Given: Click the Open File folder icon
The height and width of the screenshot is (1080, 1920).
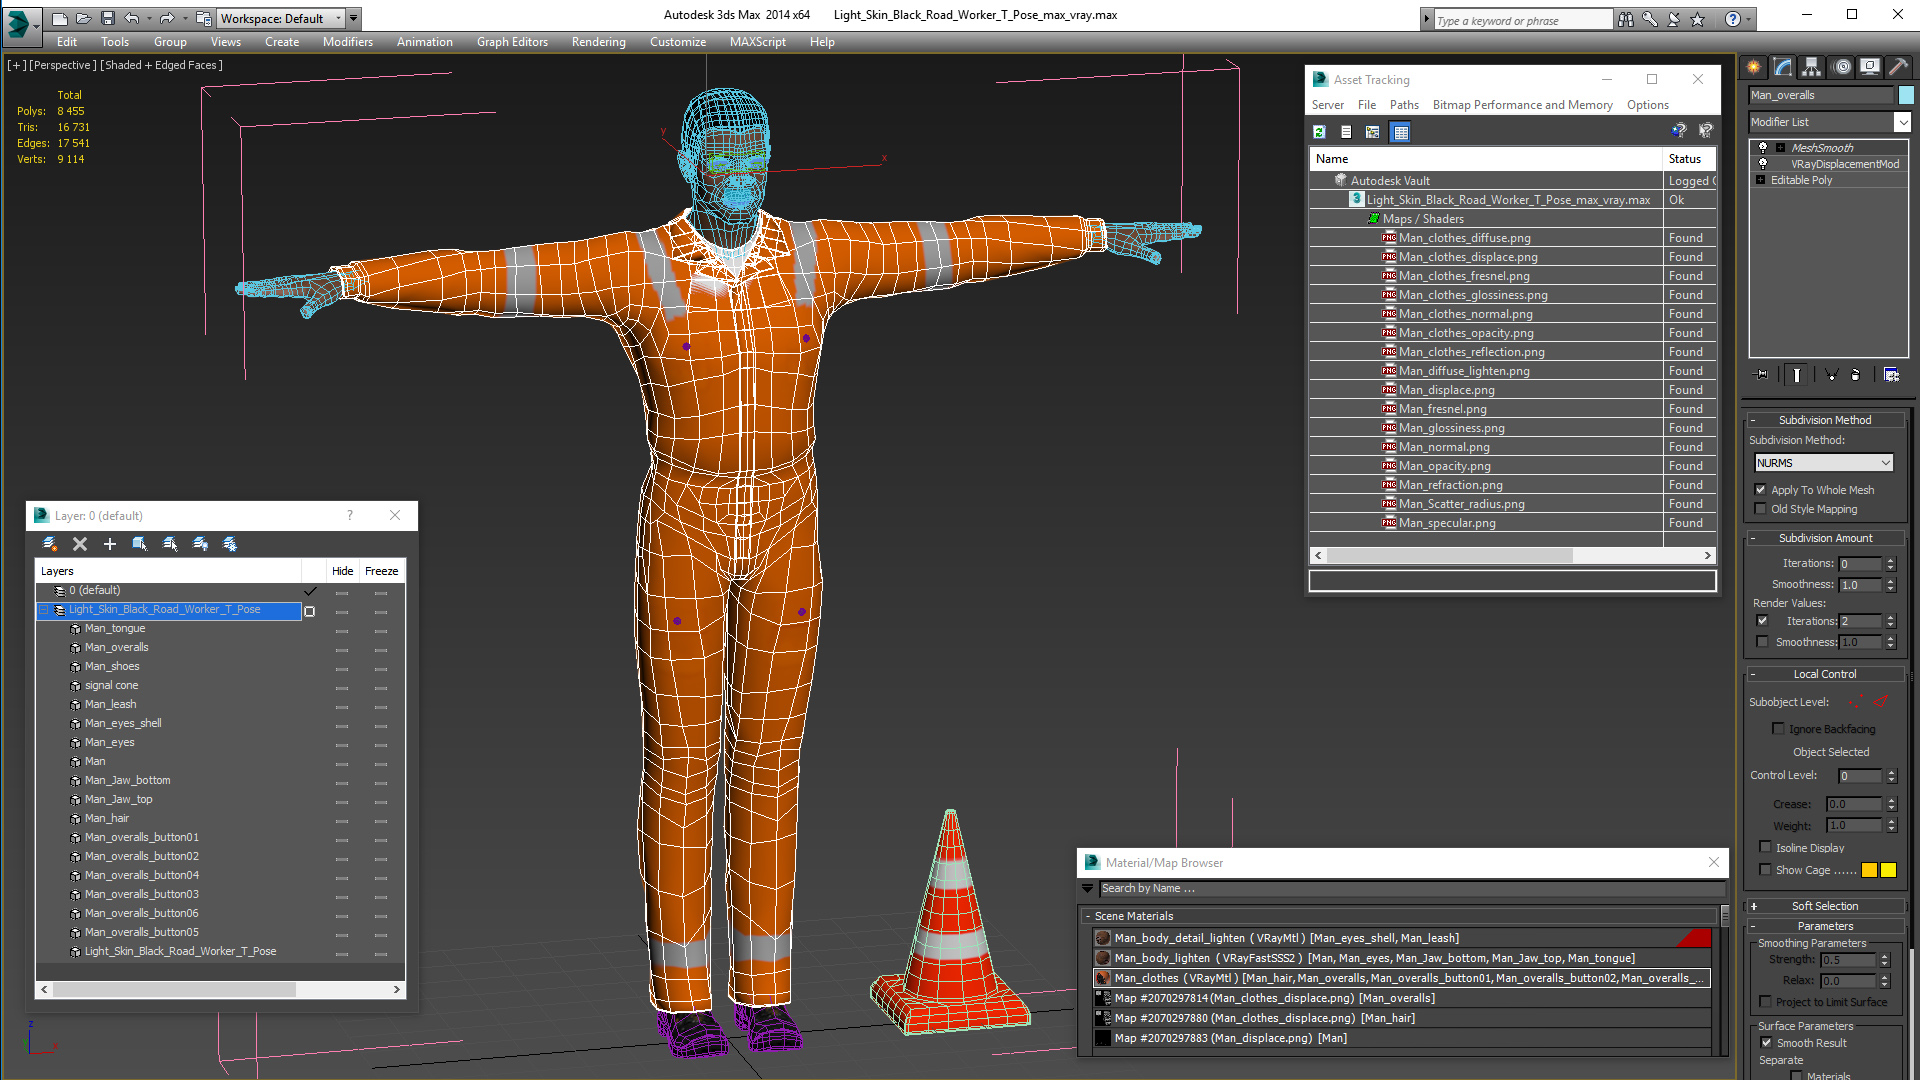Looking at the screenshot, I should [84, 18].
